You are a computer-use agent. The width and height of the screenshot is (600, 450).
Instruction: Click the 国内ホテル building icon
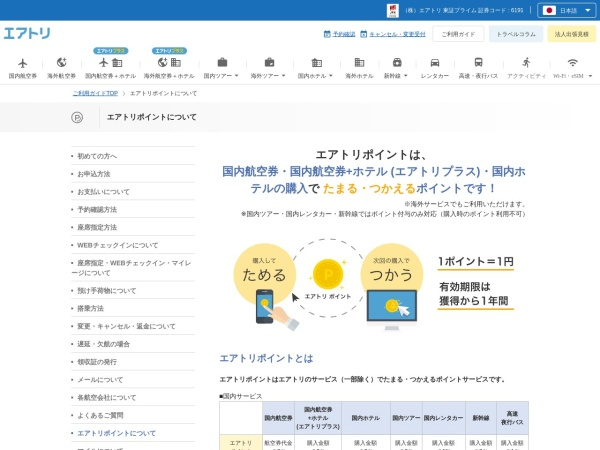point(316,62)
